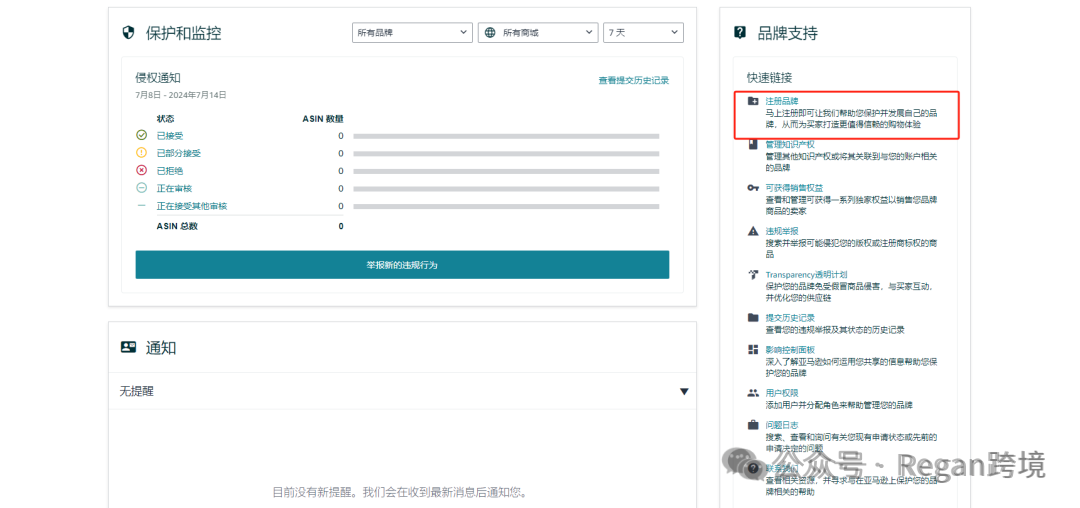Click the dash icon for 正在接受其他审核
This screenshot has width=1080, height=508.
point(142,206)
